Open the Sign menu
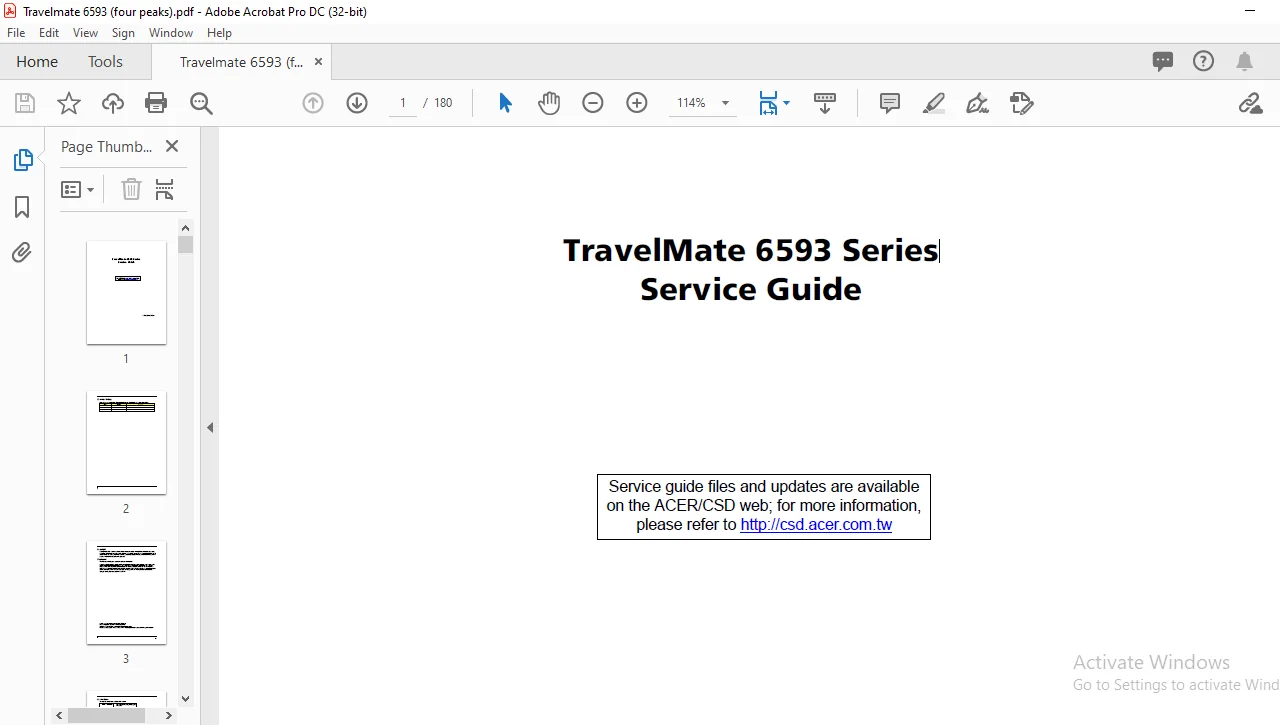Image resolution: width=1280 pixels, height=725 pixels. [x=123, y=33]
